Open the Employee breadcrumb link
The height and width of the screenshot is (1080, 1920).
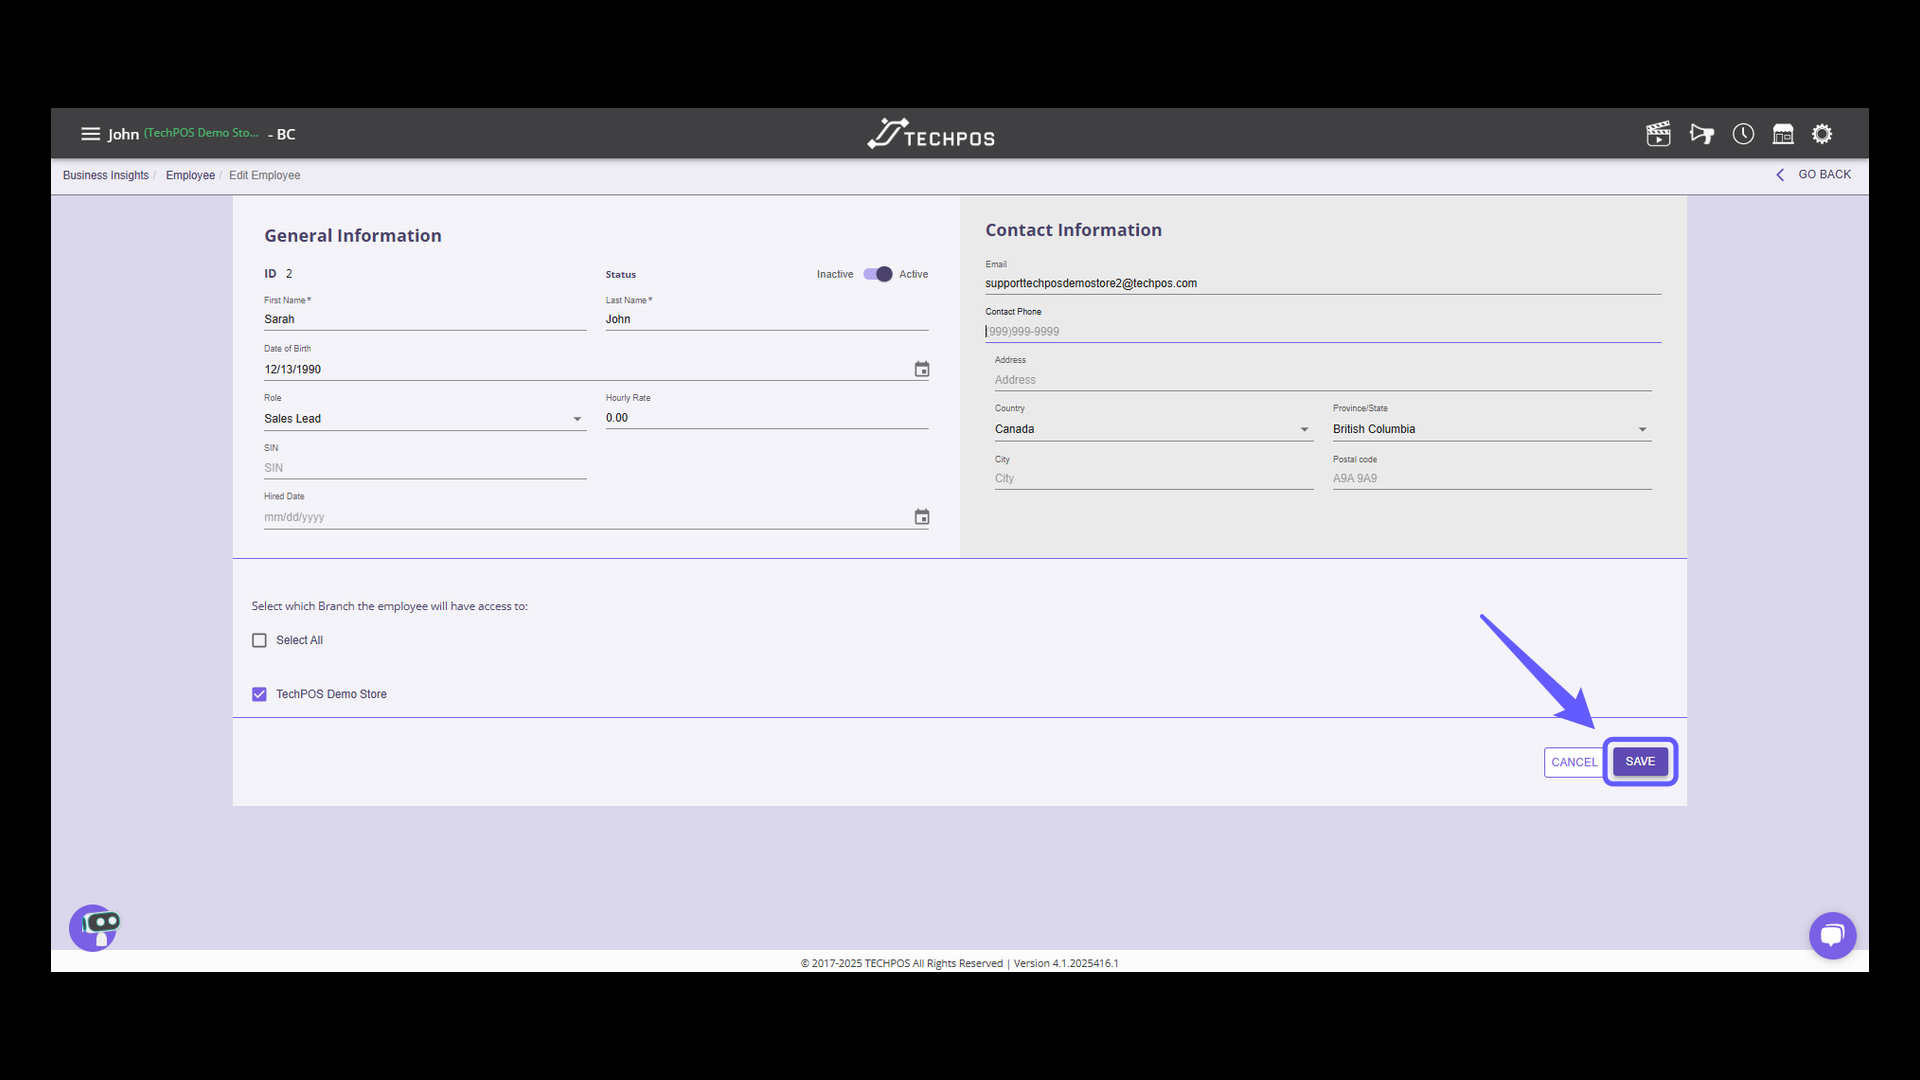pos(190,175)
